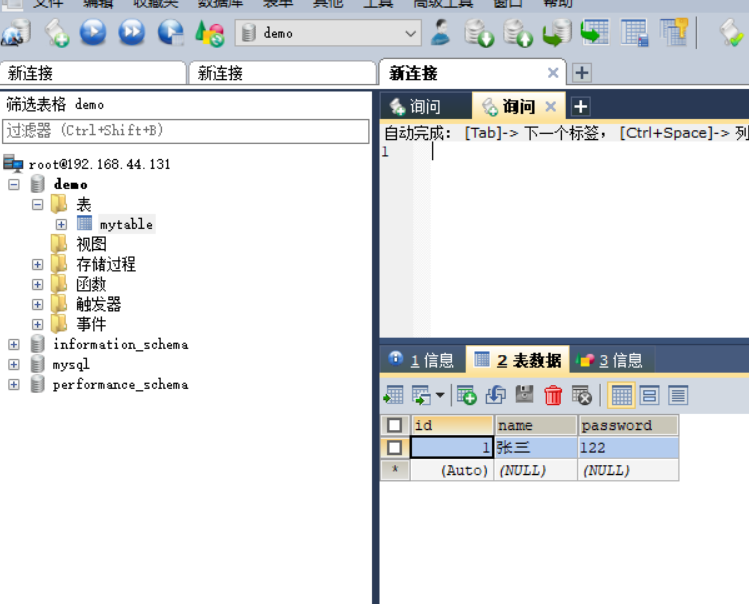Screen dimensions: 749x604
Task: Expand the 存储过程 folder
Action: (37, 264)
